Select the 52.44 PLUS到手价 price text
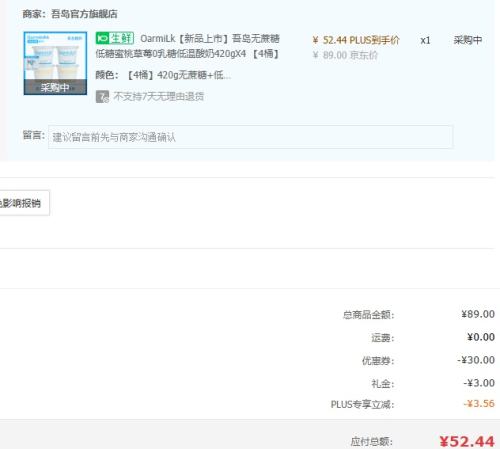This screenshot has width=500, height=449. (356, 40)
